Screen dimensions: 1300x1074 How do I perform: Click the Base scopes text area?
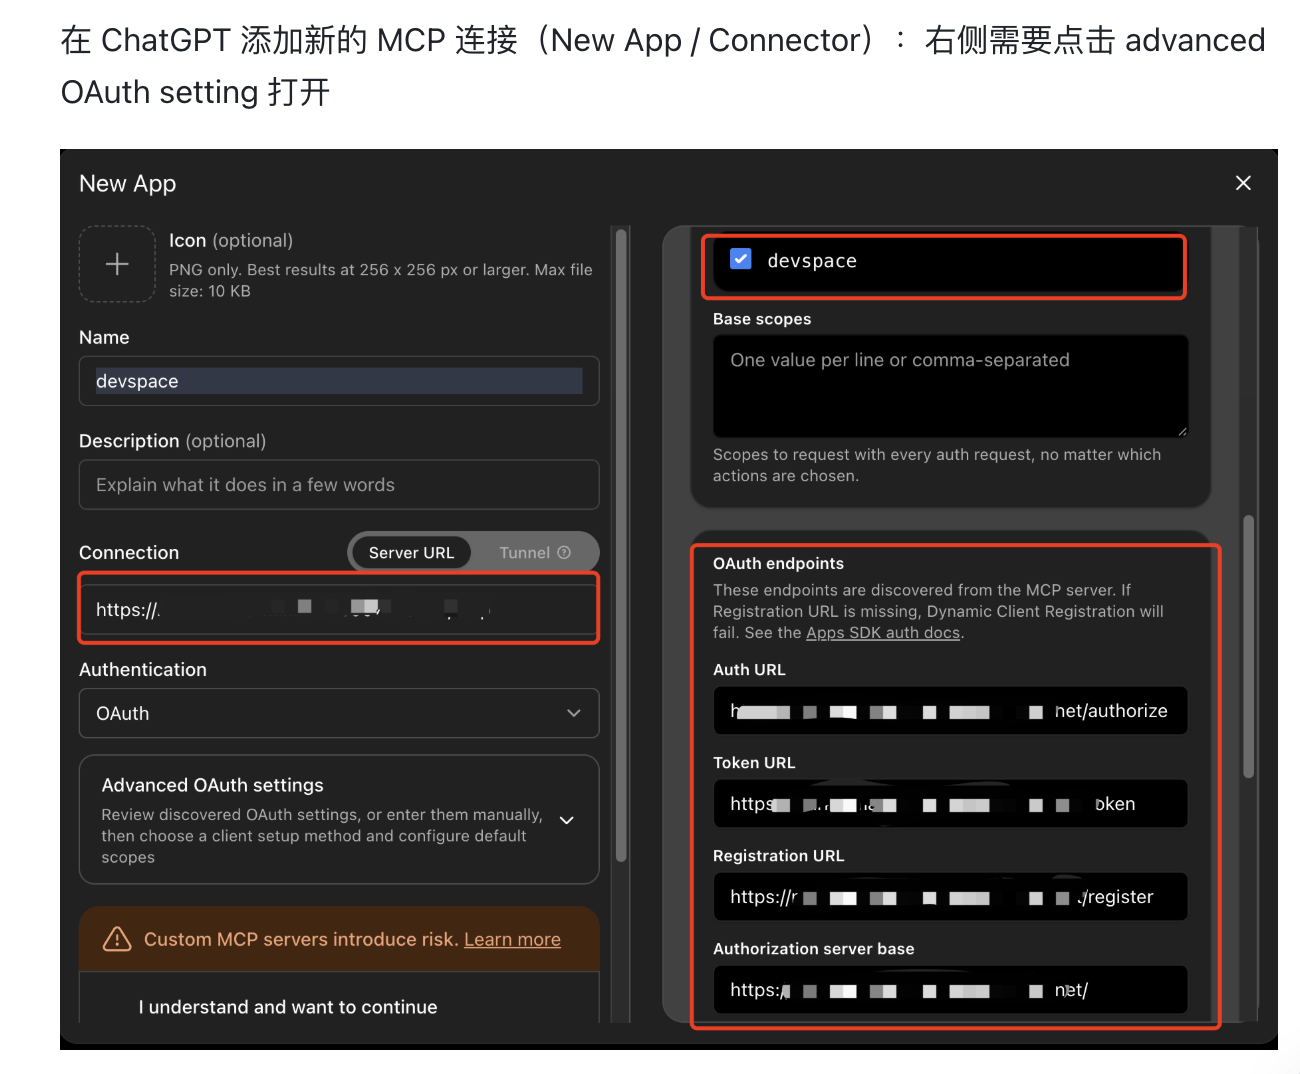950,386
